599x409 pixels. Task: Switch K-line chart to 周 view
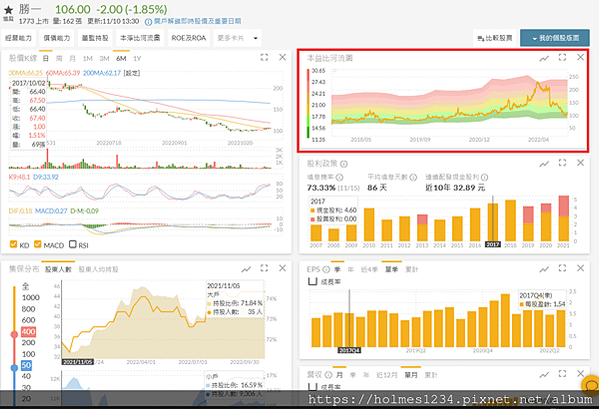pos(59,59)
